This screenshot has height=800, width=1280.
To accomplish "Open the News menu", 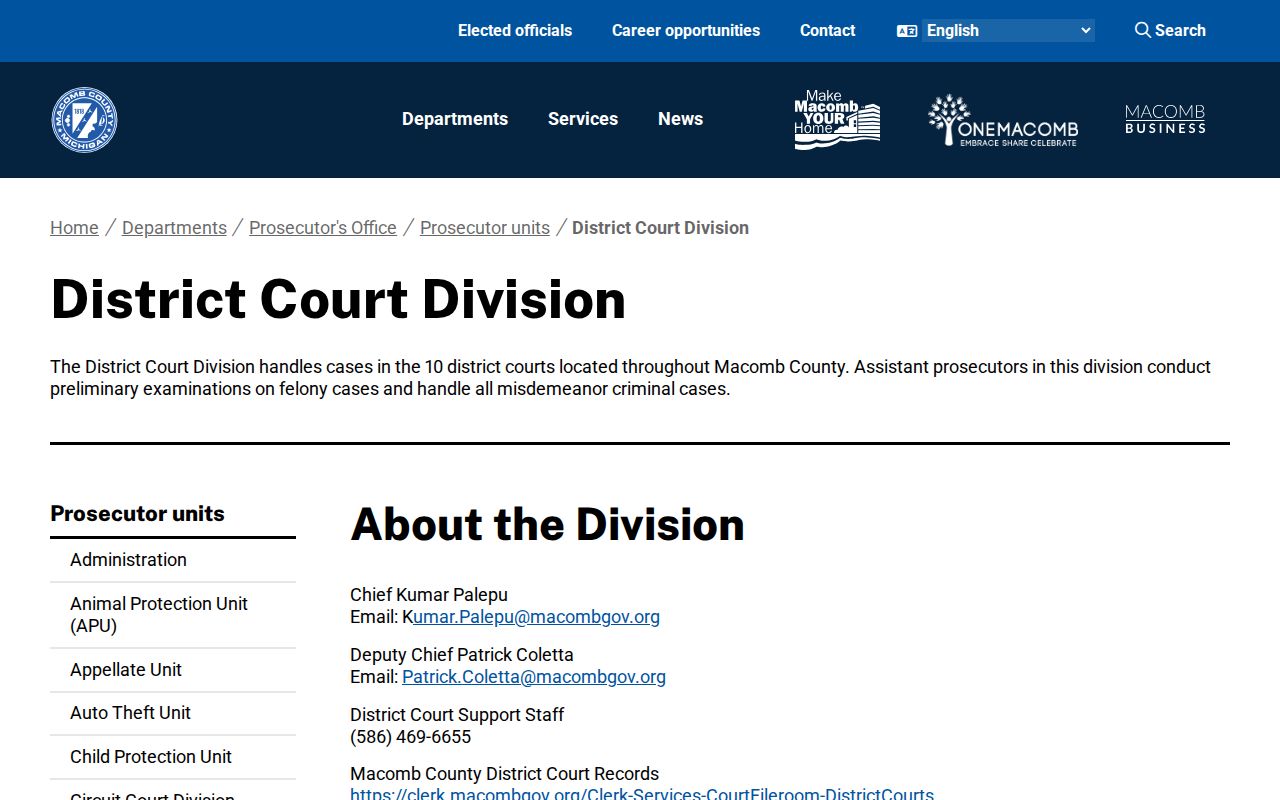I will (x=680, y=119).
